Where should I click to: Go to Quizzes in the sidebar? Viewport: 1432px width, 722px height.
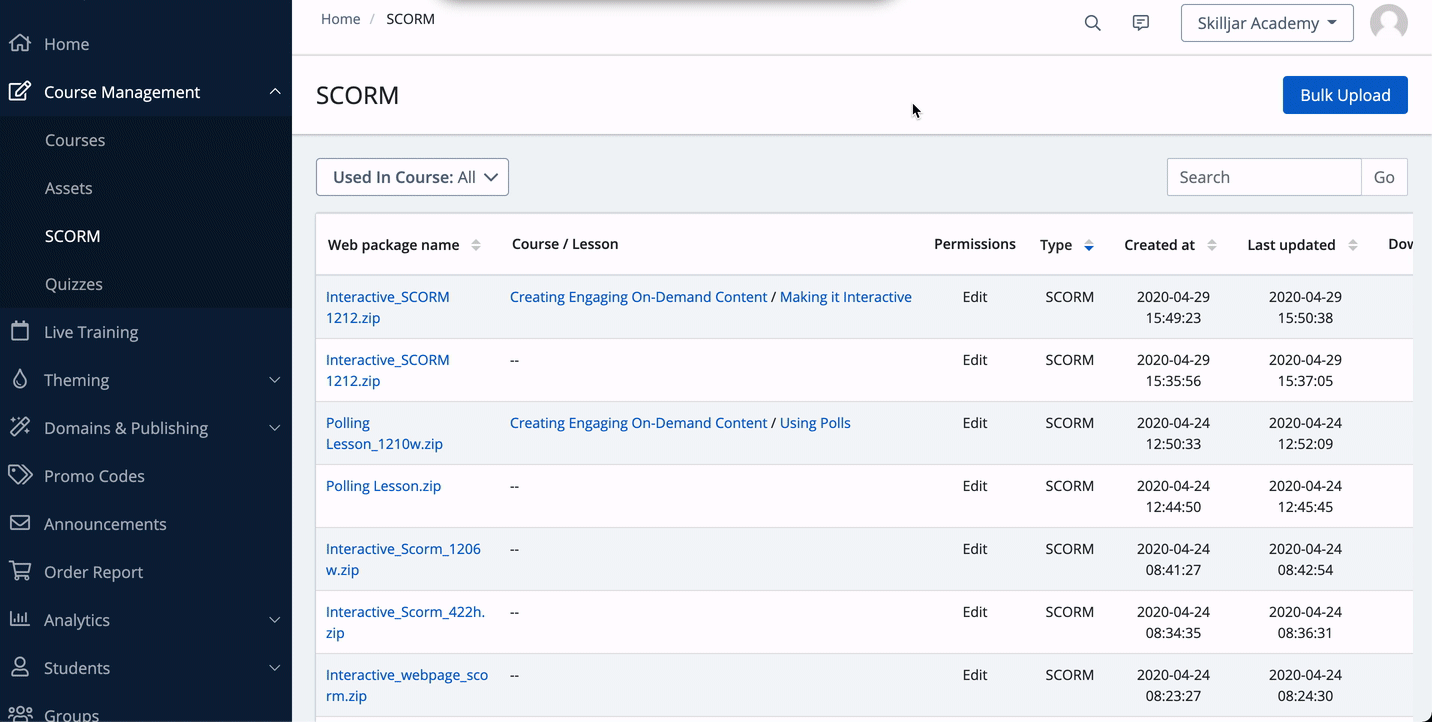click(x=74, y=284)
